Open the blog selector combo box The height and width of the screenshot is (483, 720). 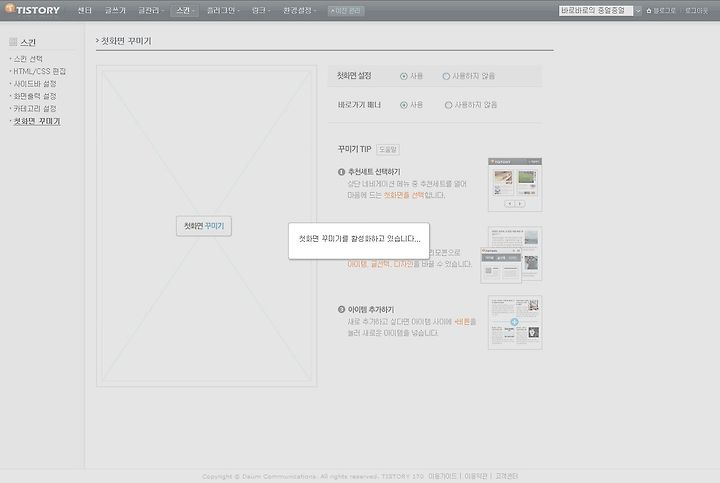click(x=600, y=11)
